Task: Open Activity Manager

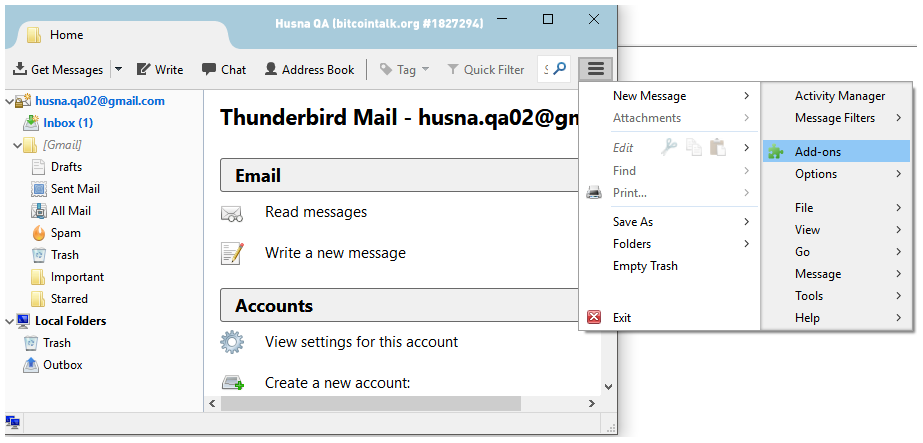Action: pos(839,96)
